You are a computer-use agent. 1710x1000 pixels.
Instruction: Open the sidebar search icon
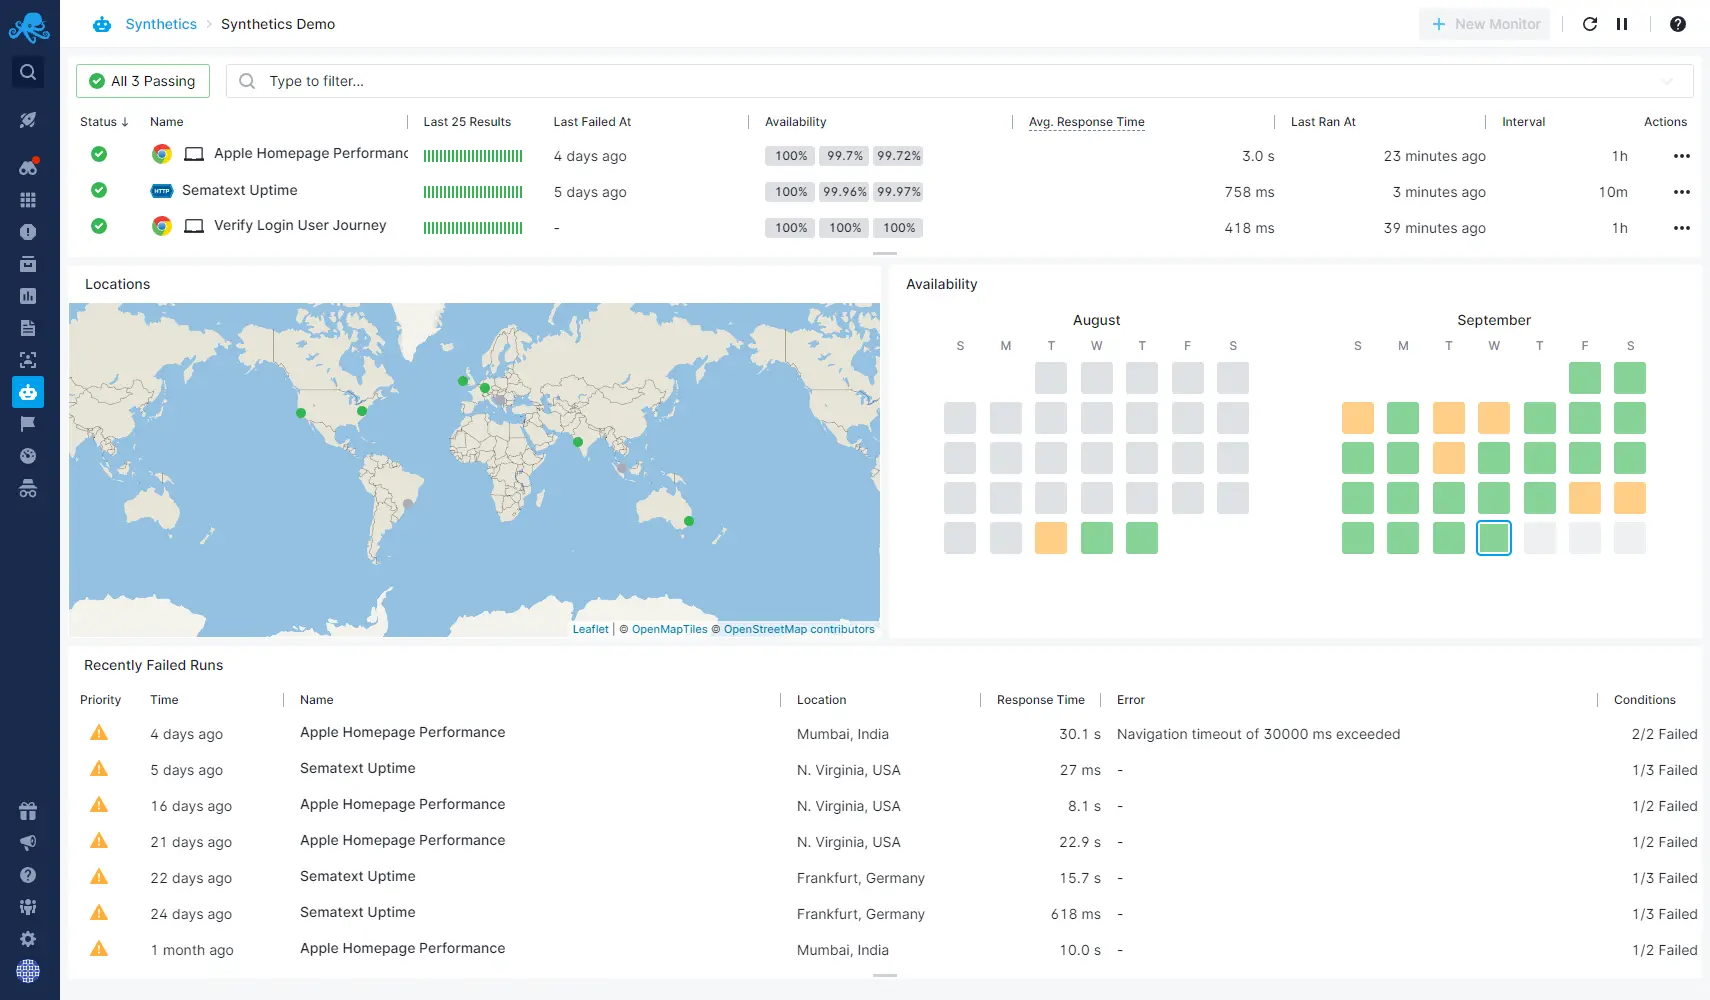coord(28,72)
